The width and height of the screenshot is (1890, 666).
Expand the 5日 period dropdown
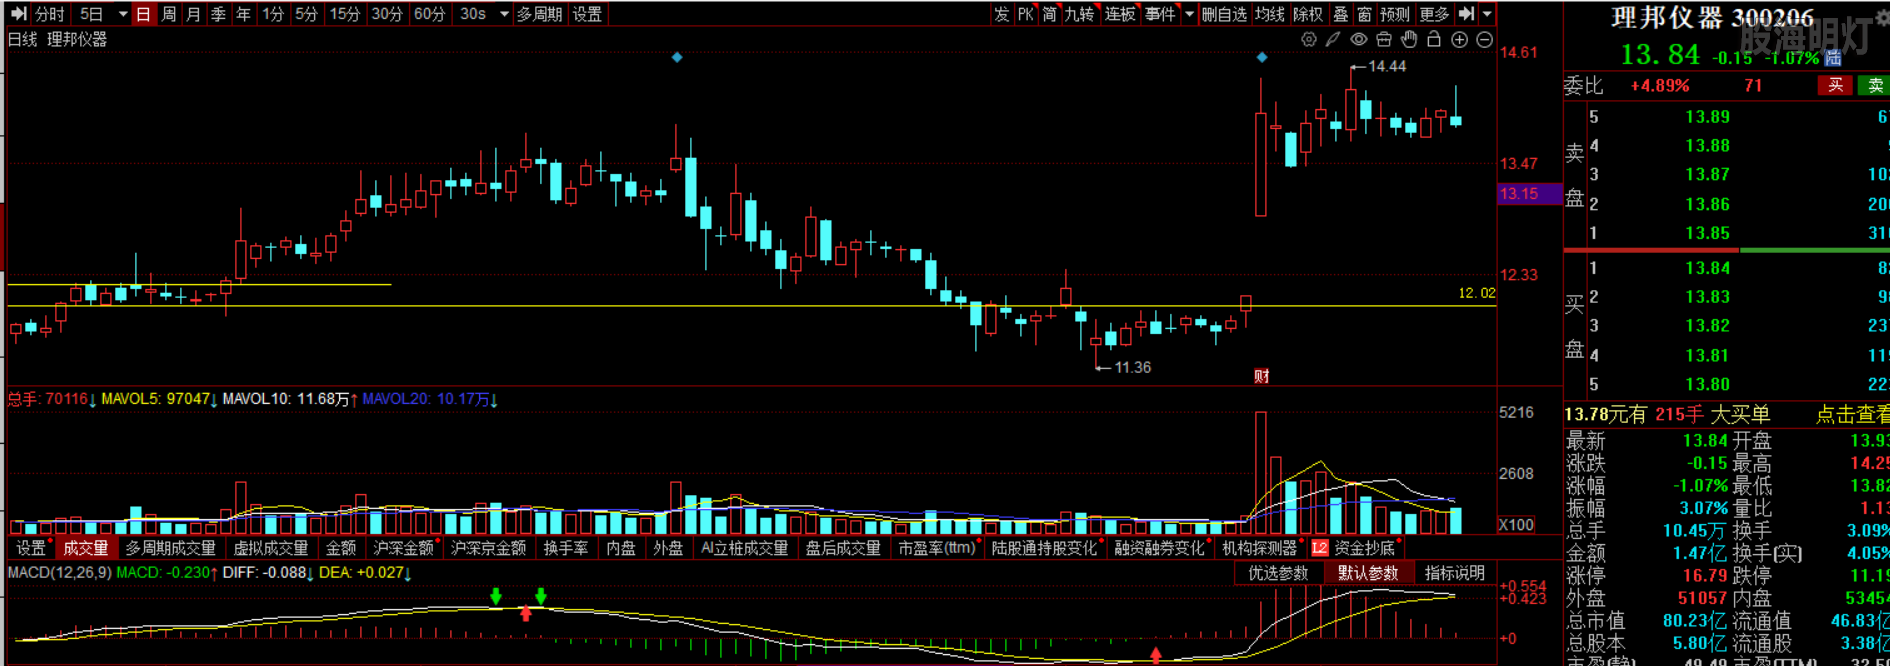[123, 14]
